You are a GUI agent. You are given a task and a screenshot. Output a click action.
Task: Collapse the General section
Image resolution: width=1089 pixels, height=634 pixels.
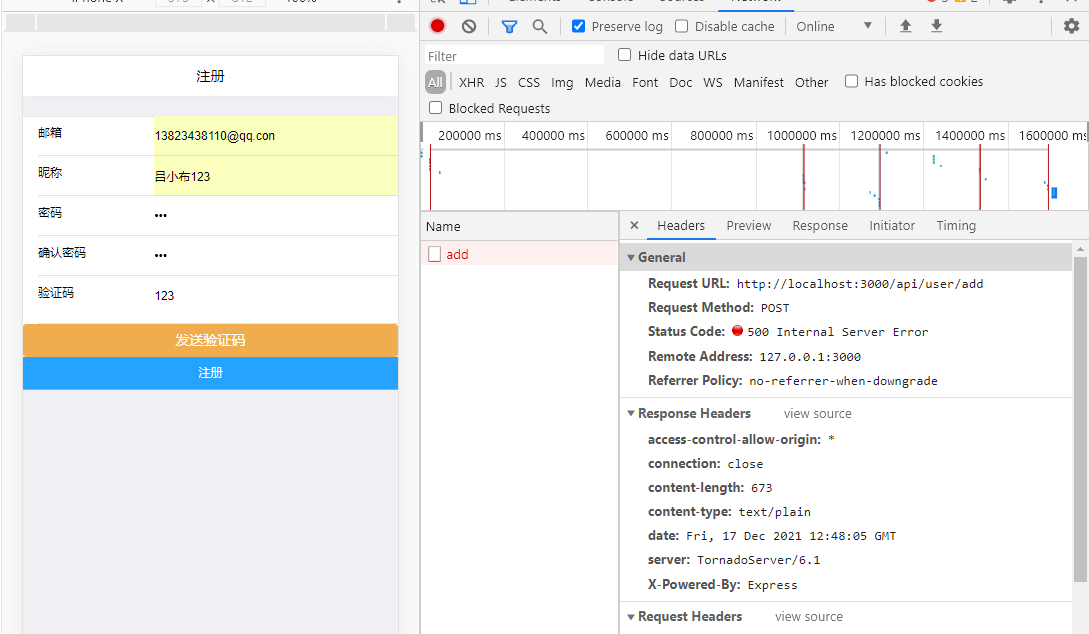click(631, 258)
